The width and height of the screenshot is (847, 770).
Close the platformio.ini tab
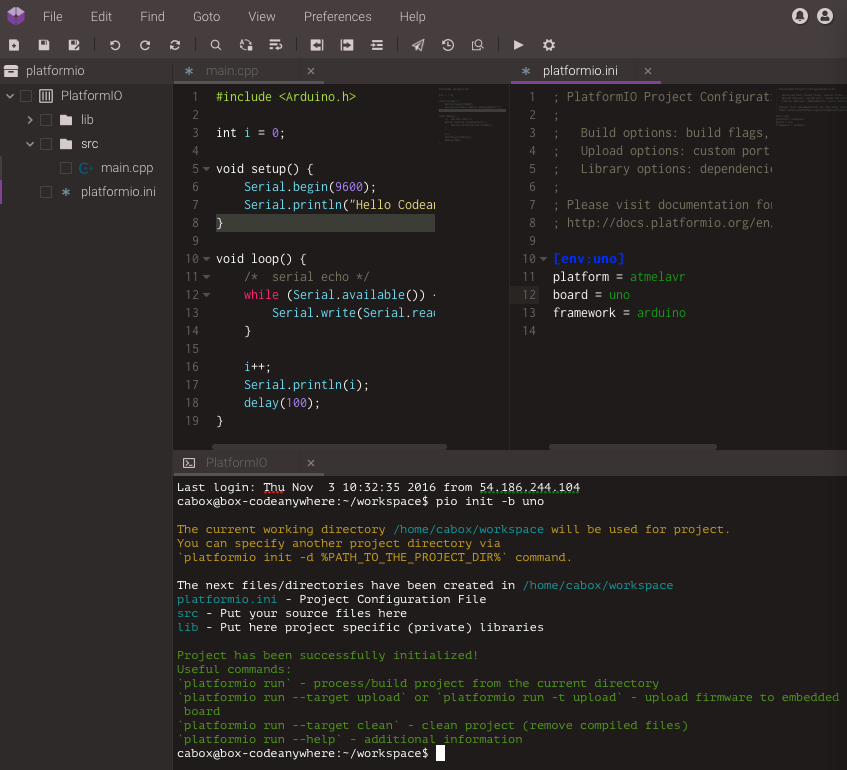coord(648,71)
